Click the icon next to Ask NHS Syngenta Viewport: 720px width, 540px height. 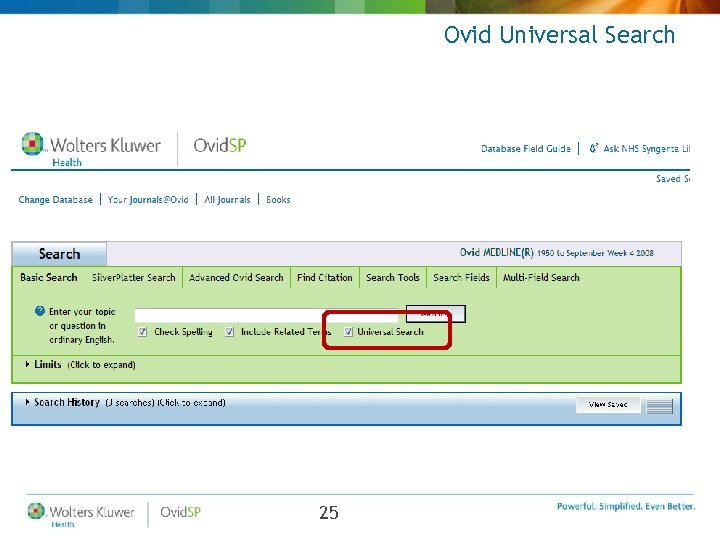594,148
